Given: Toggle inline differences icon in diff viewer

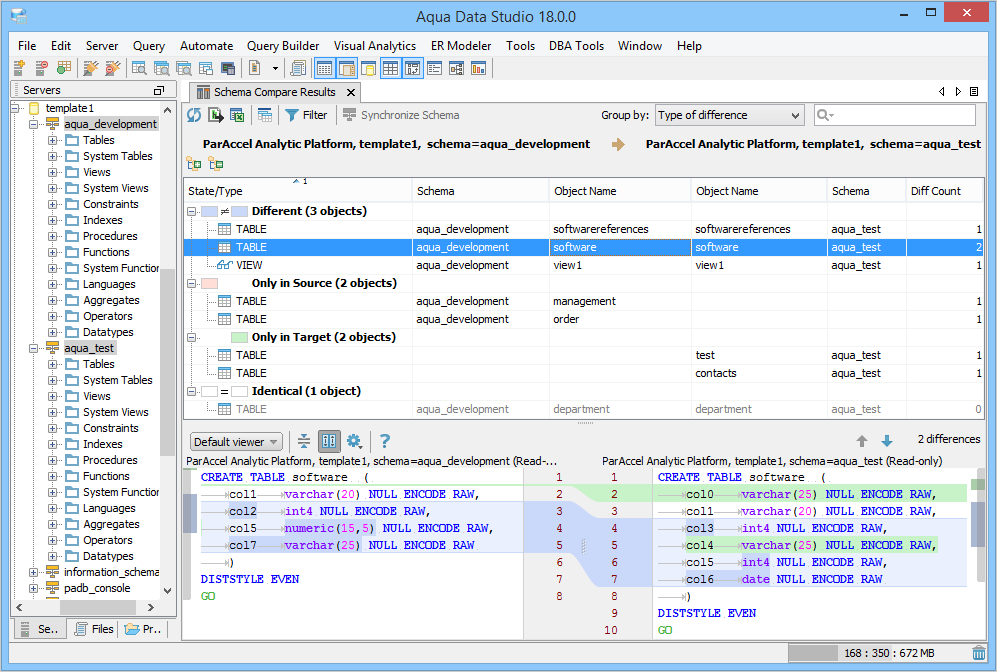Looking at the screenshot, I should click(x=304, y=441).
